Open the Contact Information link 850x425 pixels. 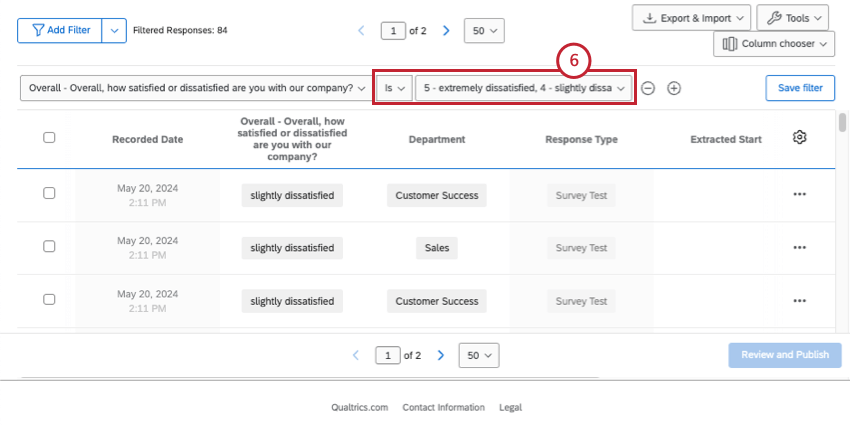443,408
